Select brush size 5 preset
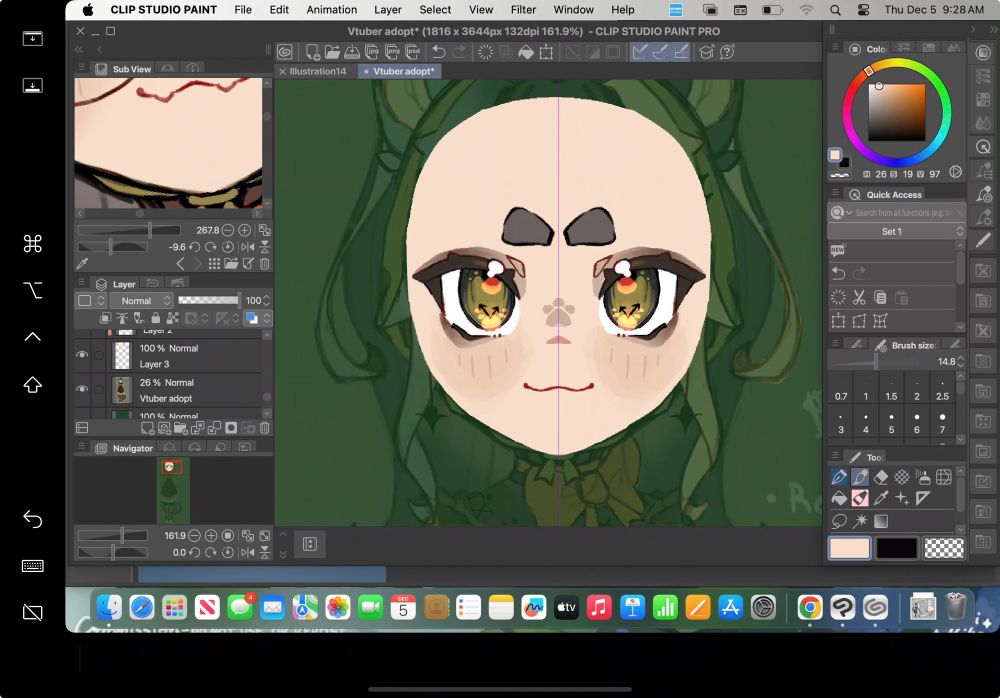 [891, 423]
